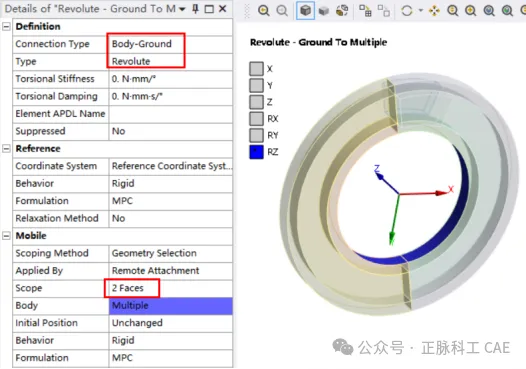Select the Relaxation Method label
This screenshot has width=526, height=369.
[57, 218]
